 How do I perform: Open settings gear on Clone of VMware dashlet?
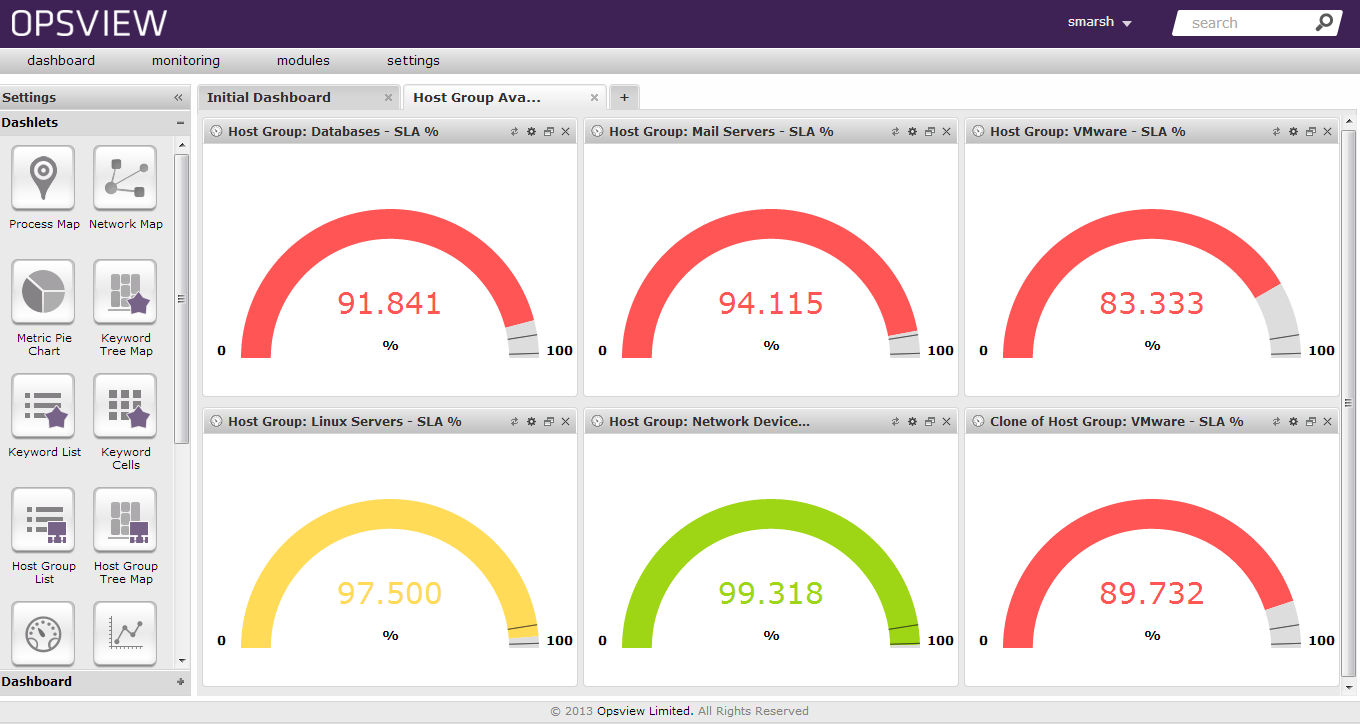(1293, 422)
